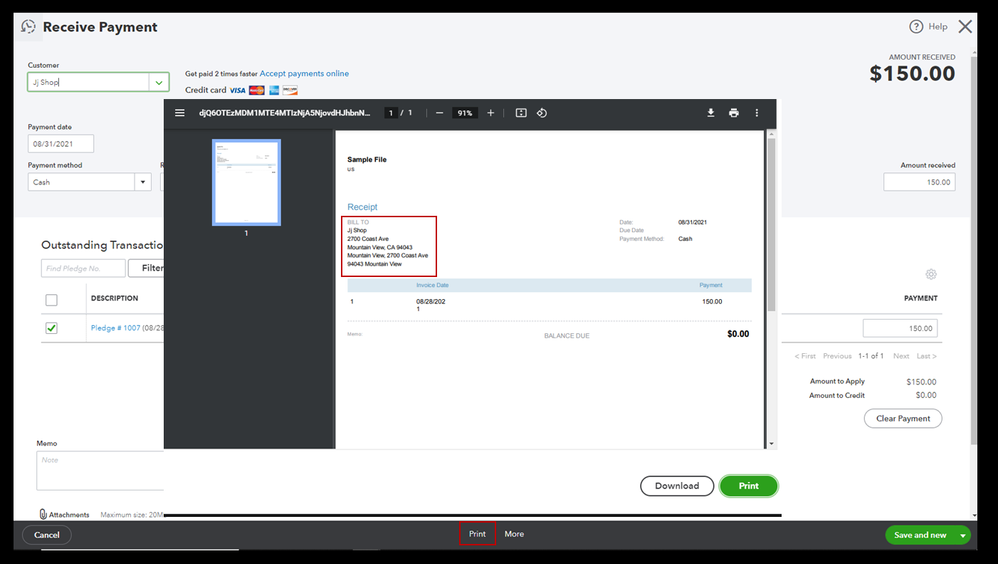Viewport: 998px width, 564px height.
Task: Select the page 1 thumbnail in PDF sidebar
Action: pos(246,183)
